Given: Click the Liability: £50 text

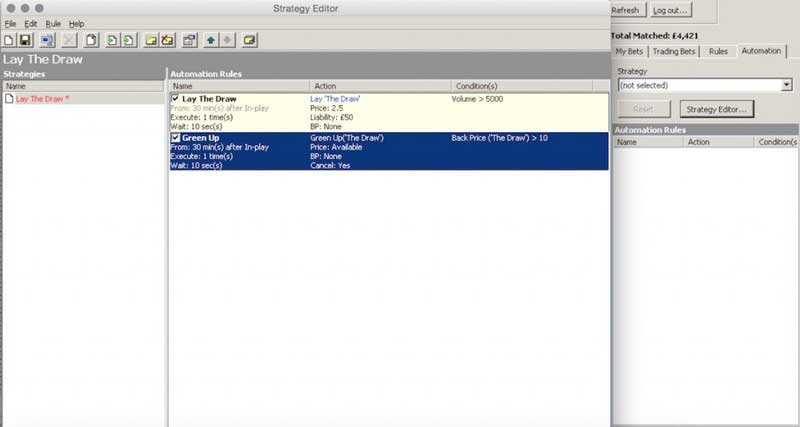Looking at the screenshot, I should [332, 117].
